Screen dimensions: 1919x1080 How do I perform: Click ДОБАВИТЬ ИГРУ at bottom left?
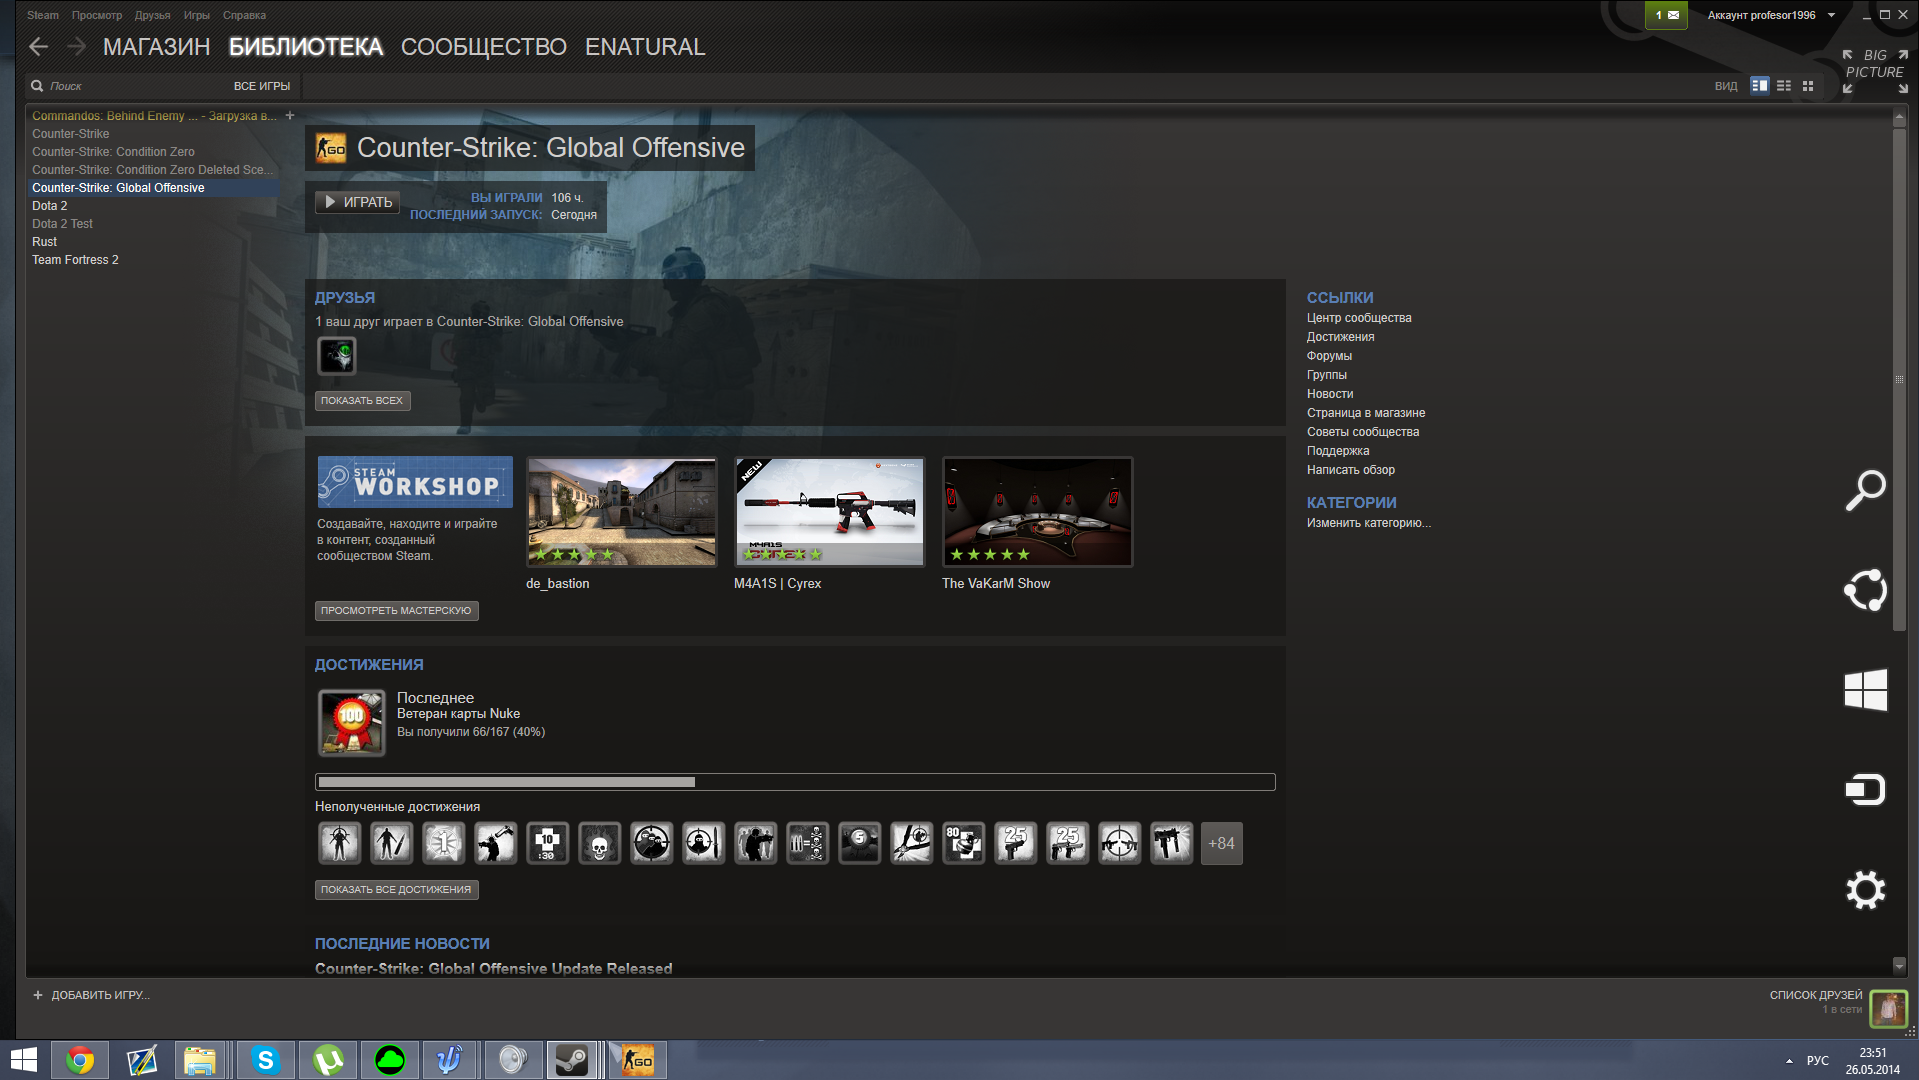point(91,995)
